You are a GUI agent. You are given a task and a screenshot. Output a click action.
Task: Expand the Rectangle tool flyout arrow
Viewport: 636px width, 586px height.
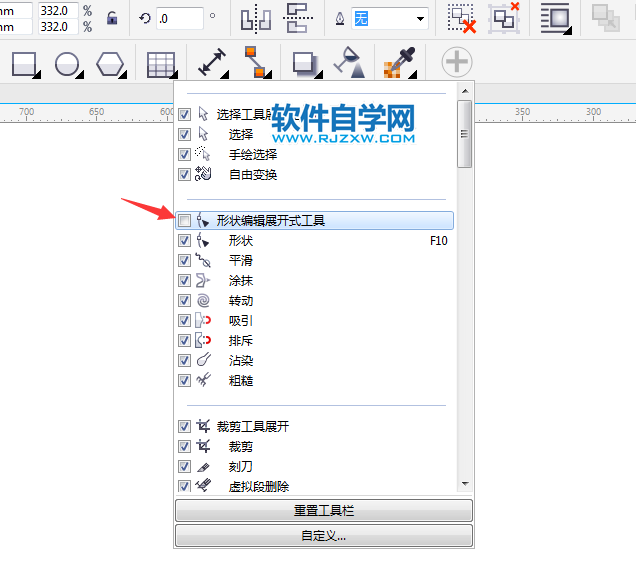[x=37, y=74]
